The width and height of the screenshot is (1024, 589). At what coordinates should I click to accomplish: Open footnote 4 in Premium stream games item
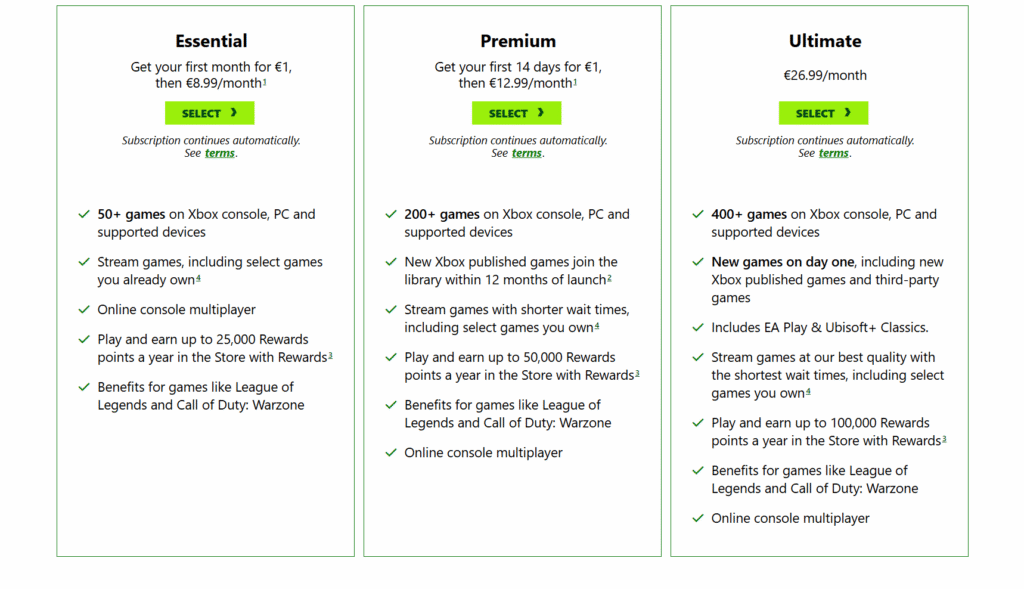(x=597, y=326)
